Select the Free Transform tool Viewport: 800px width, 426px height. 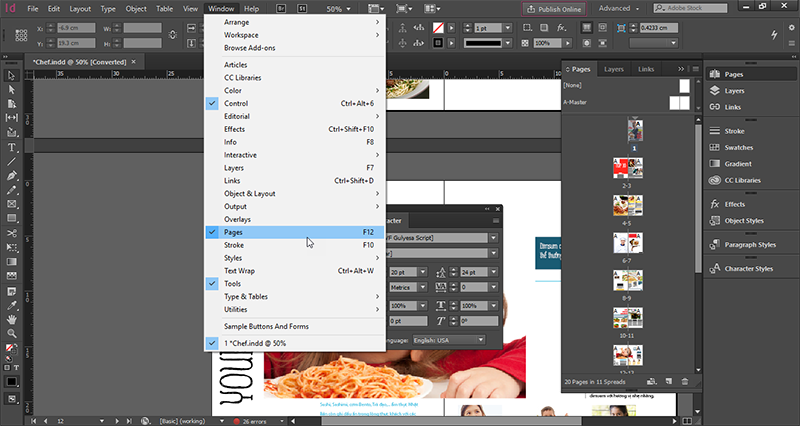(11, 247)
